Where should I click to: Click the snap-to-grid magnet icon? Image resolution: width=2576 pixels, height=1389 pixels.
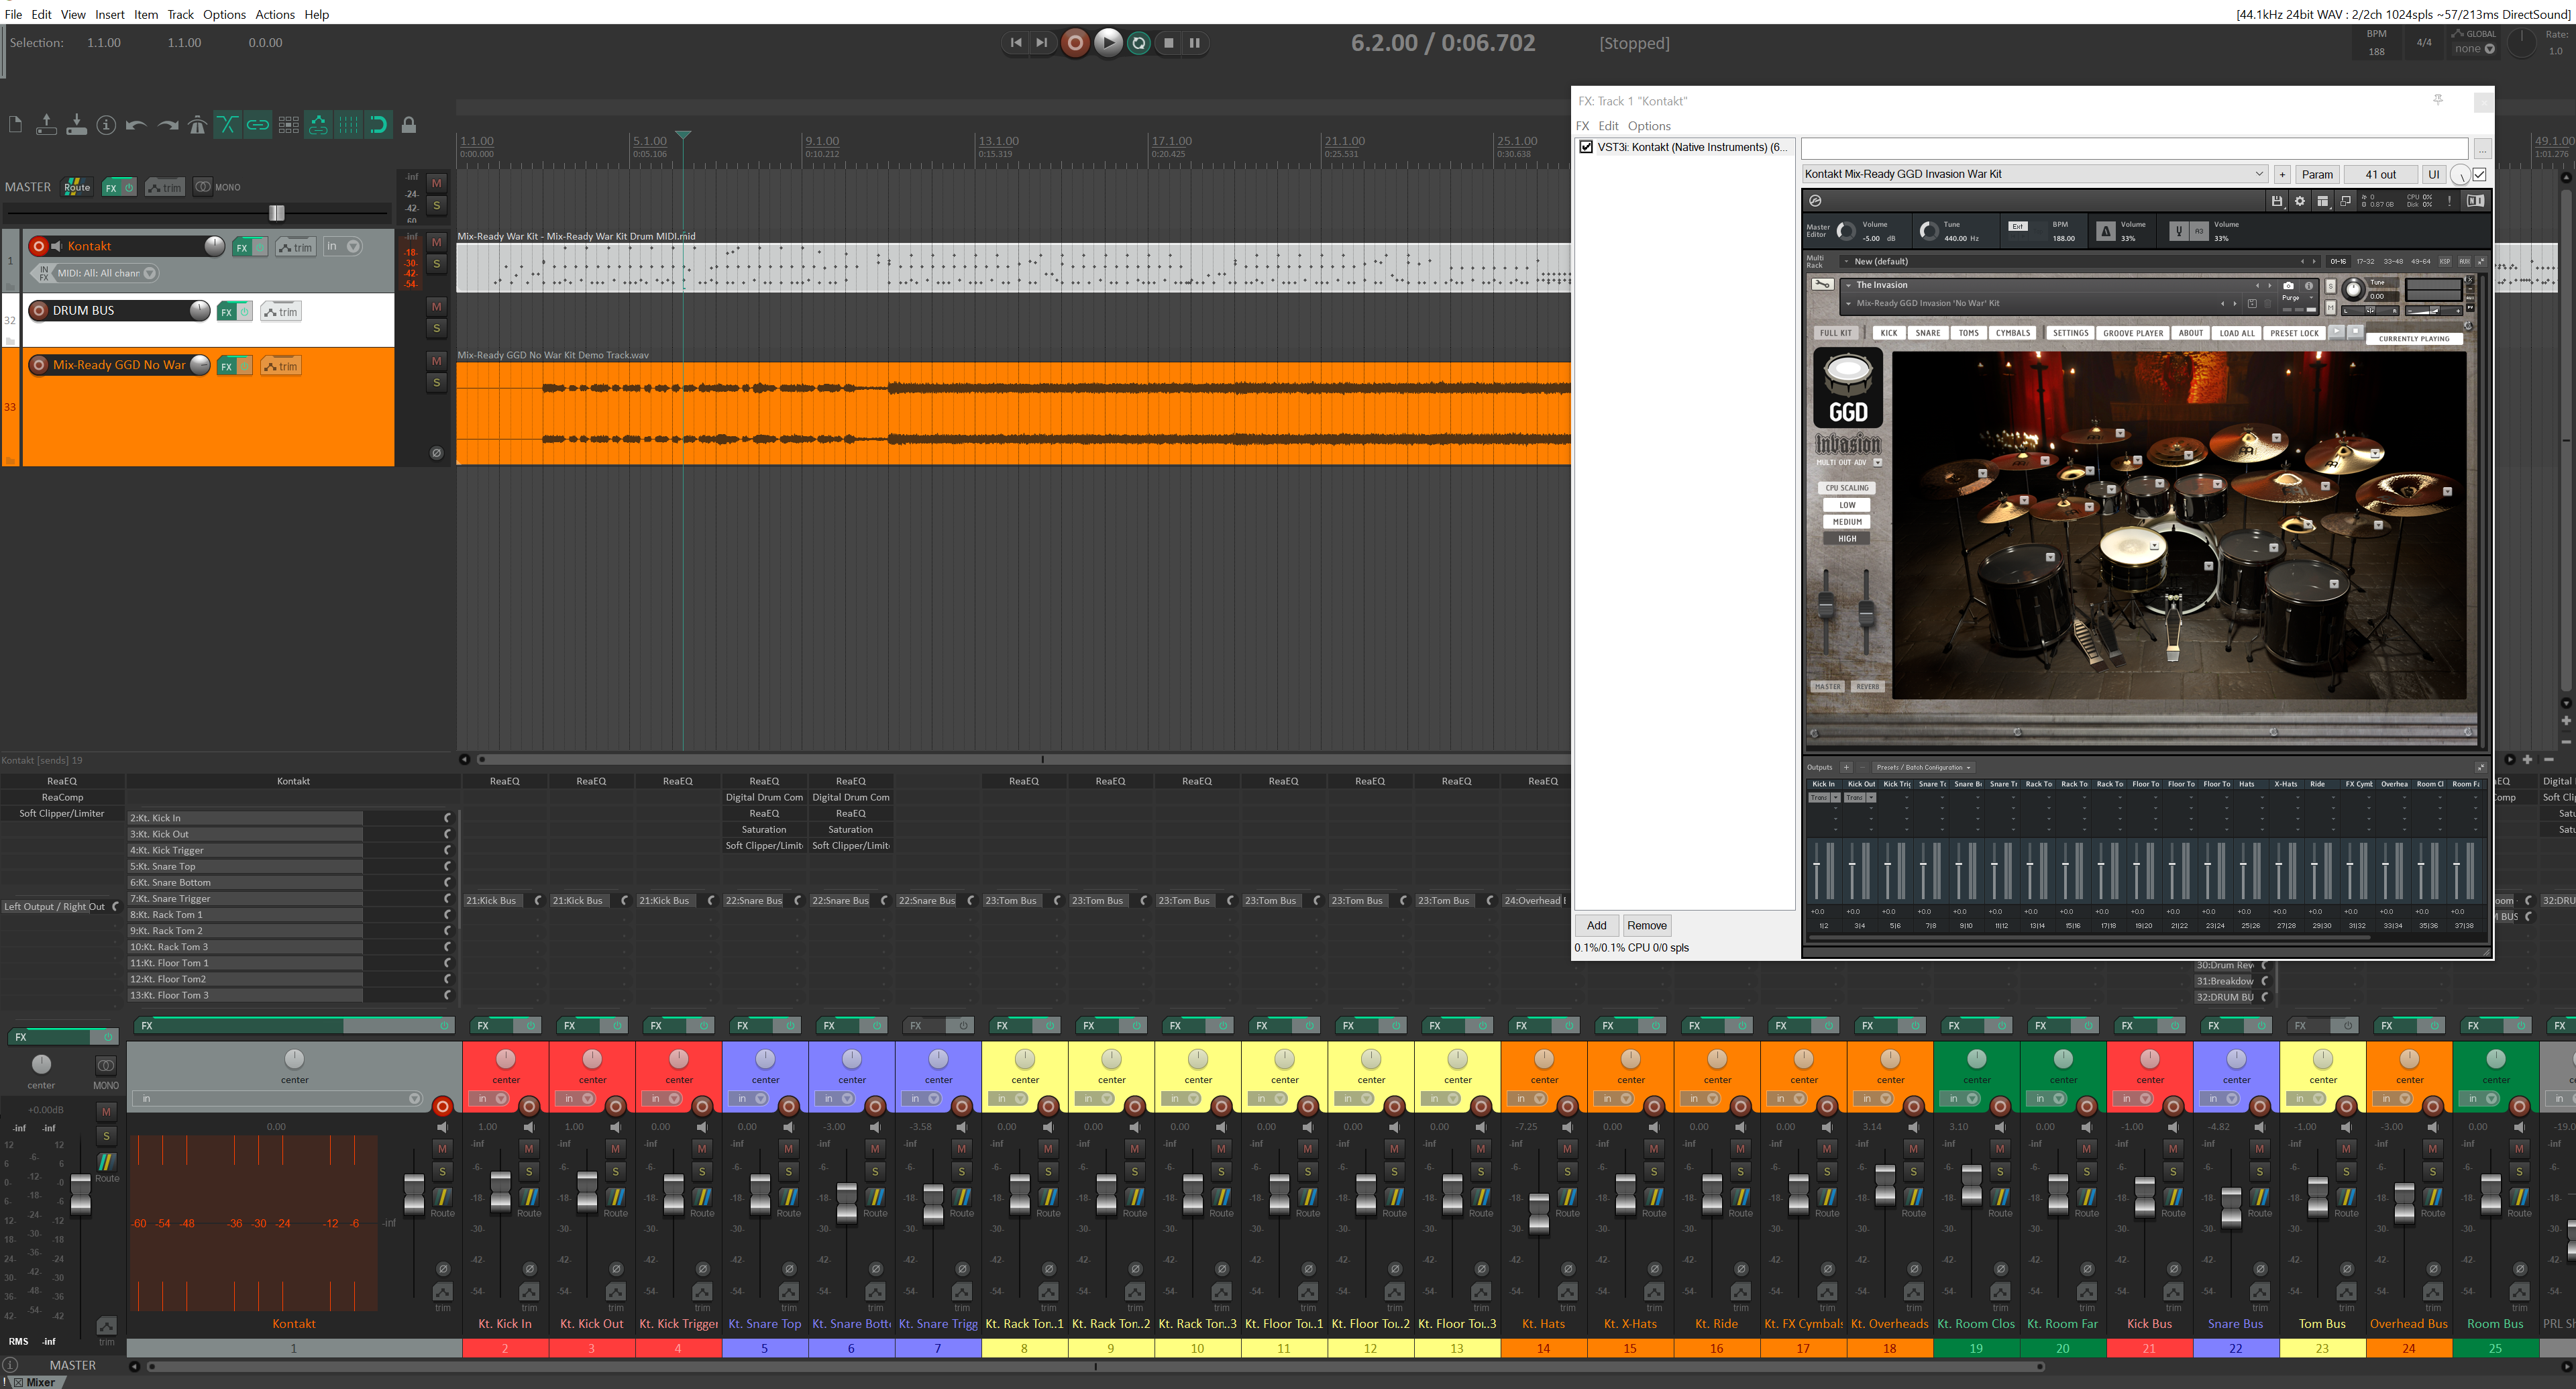pos(378,124)
